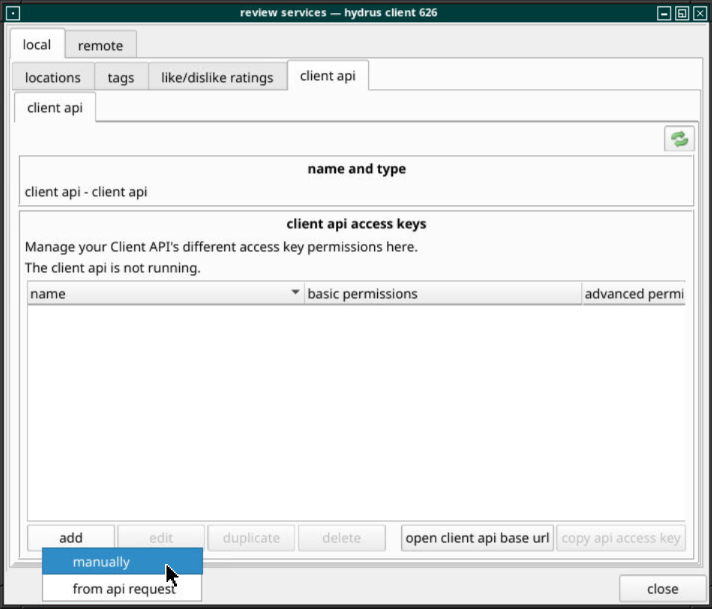
Task: Click the advanced permissions column header
Action: pyautogui.click(x=633, y=294)
